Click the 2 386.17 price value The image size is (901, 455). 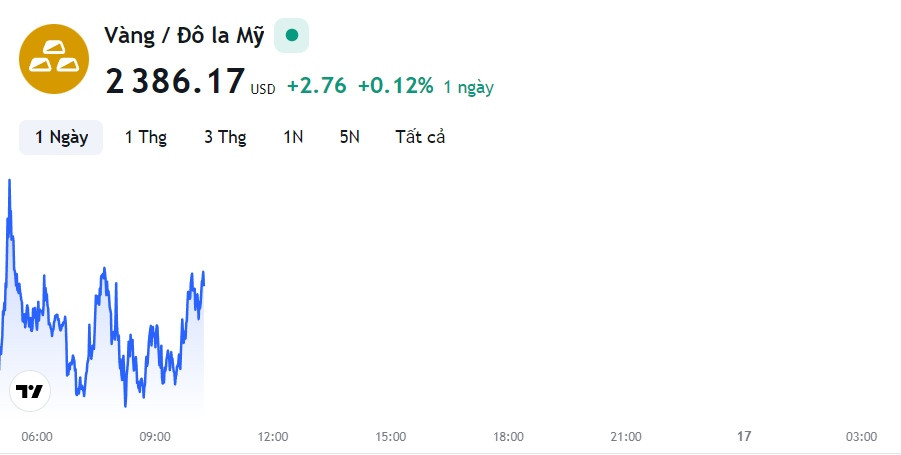pyautogui.click(x=175, y=81)
